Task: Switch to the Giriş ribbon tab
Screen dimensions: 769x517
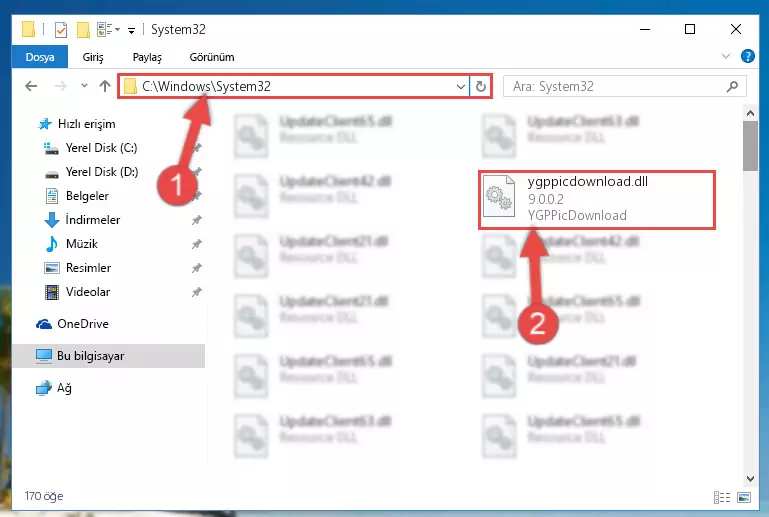Action: tap(93, 57)
